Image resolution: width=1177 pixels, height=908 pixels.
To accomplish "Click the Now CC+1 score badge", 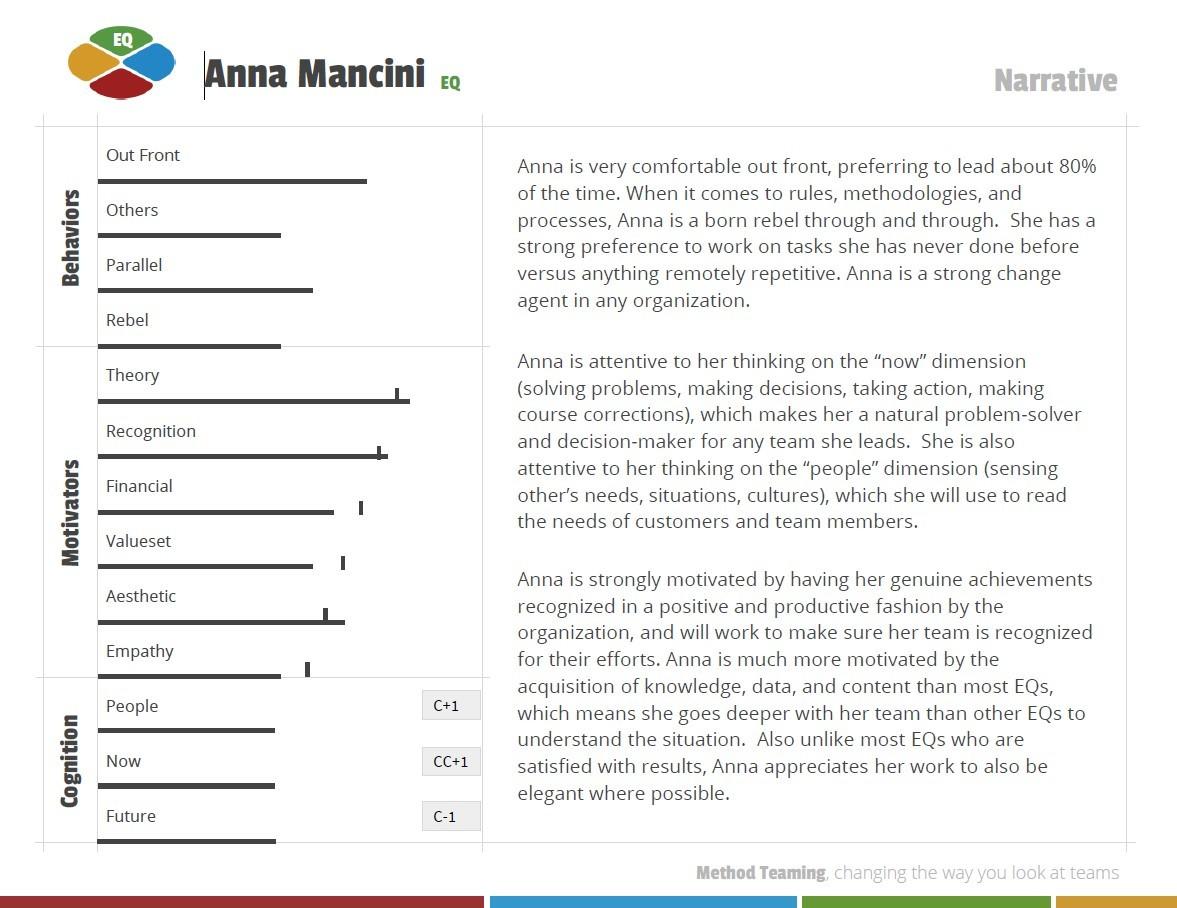I will point(451,762).
